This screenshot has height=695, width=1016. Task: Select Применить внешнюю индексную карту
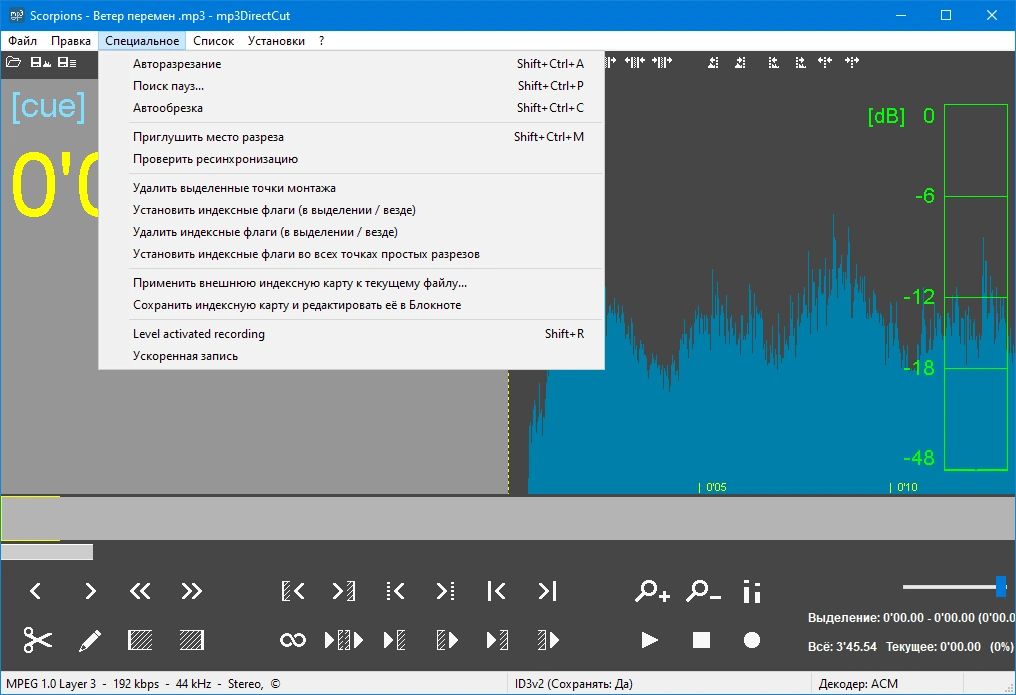[x=351, y=283]
